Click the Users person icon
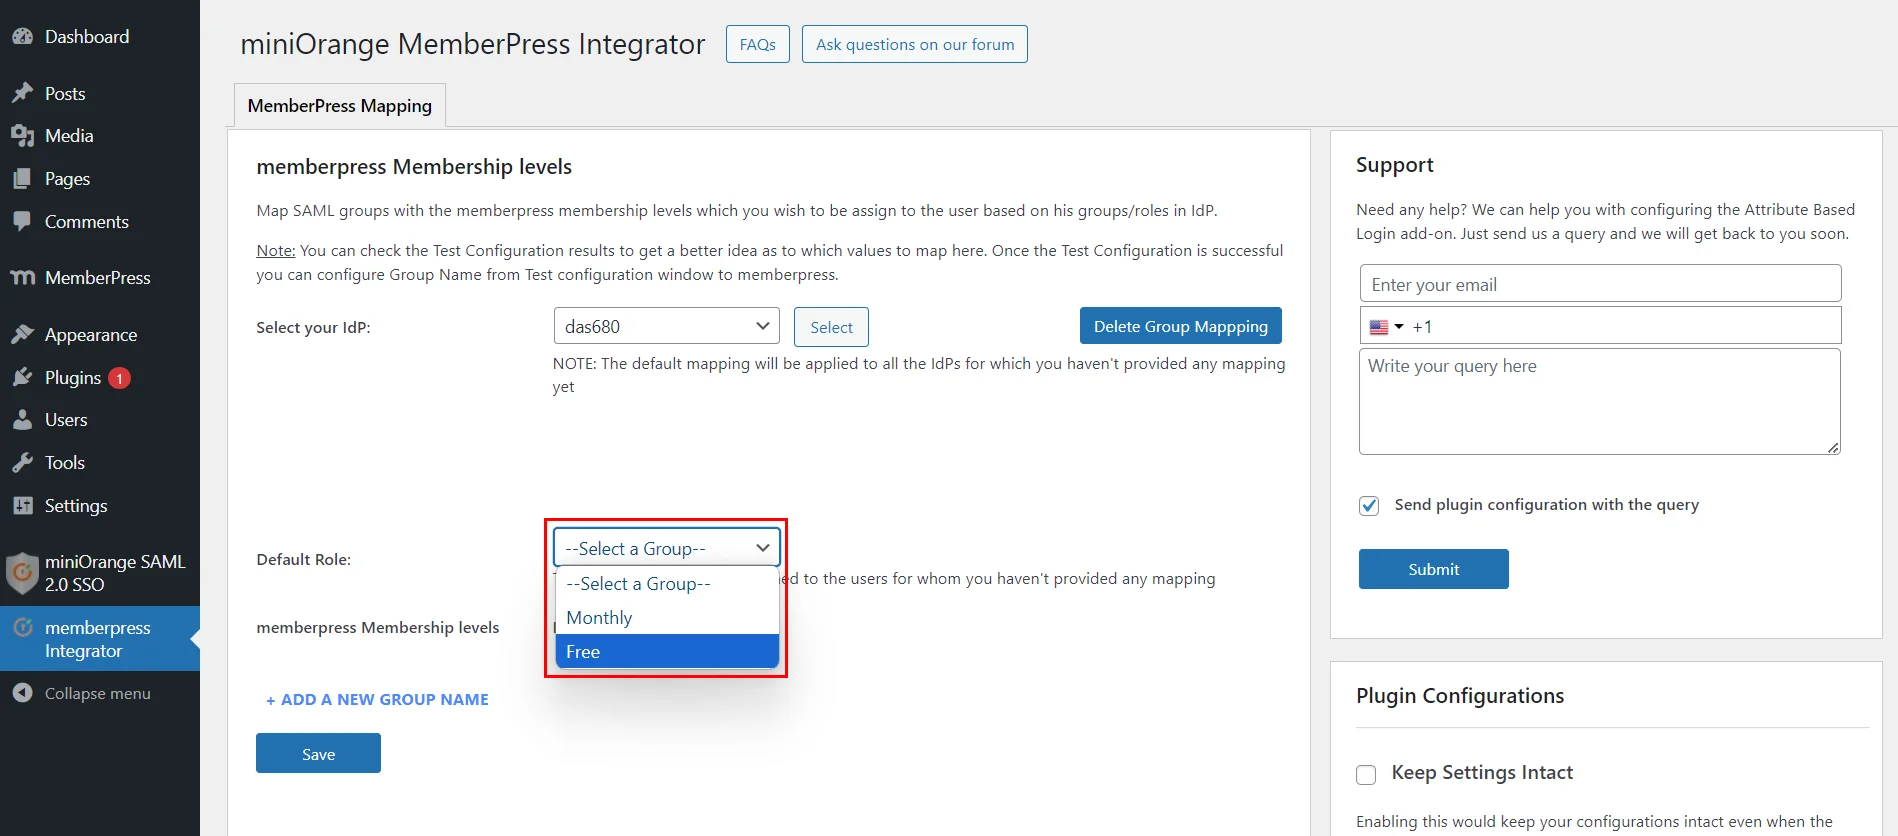Viewport: 1898px width, 836px height. (x=22, y=420)
